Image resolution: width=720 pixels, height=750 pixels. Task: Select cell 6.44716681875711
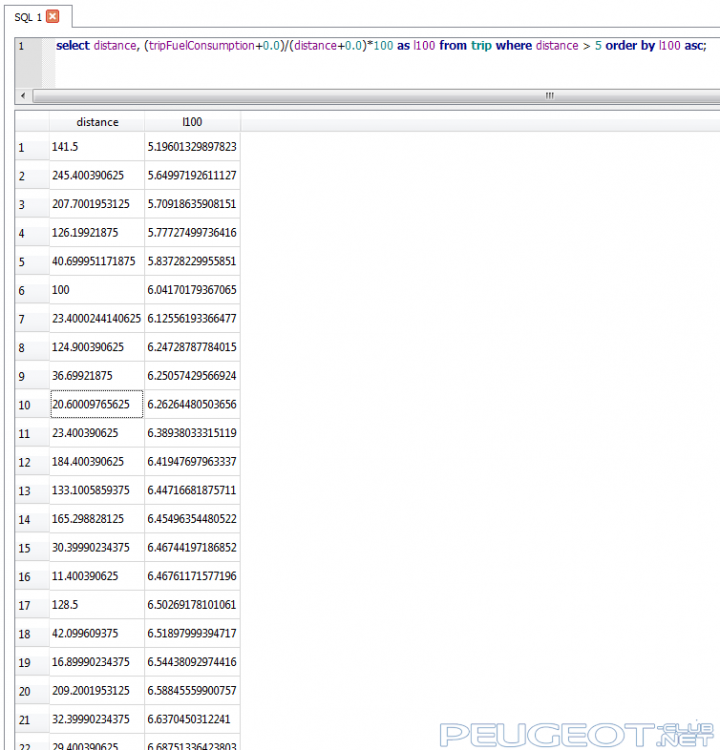point(192,490)
